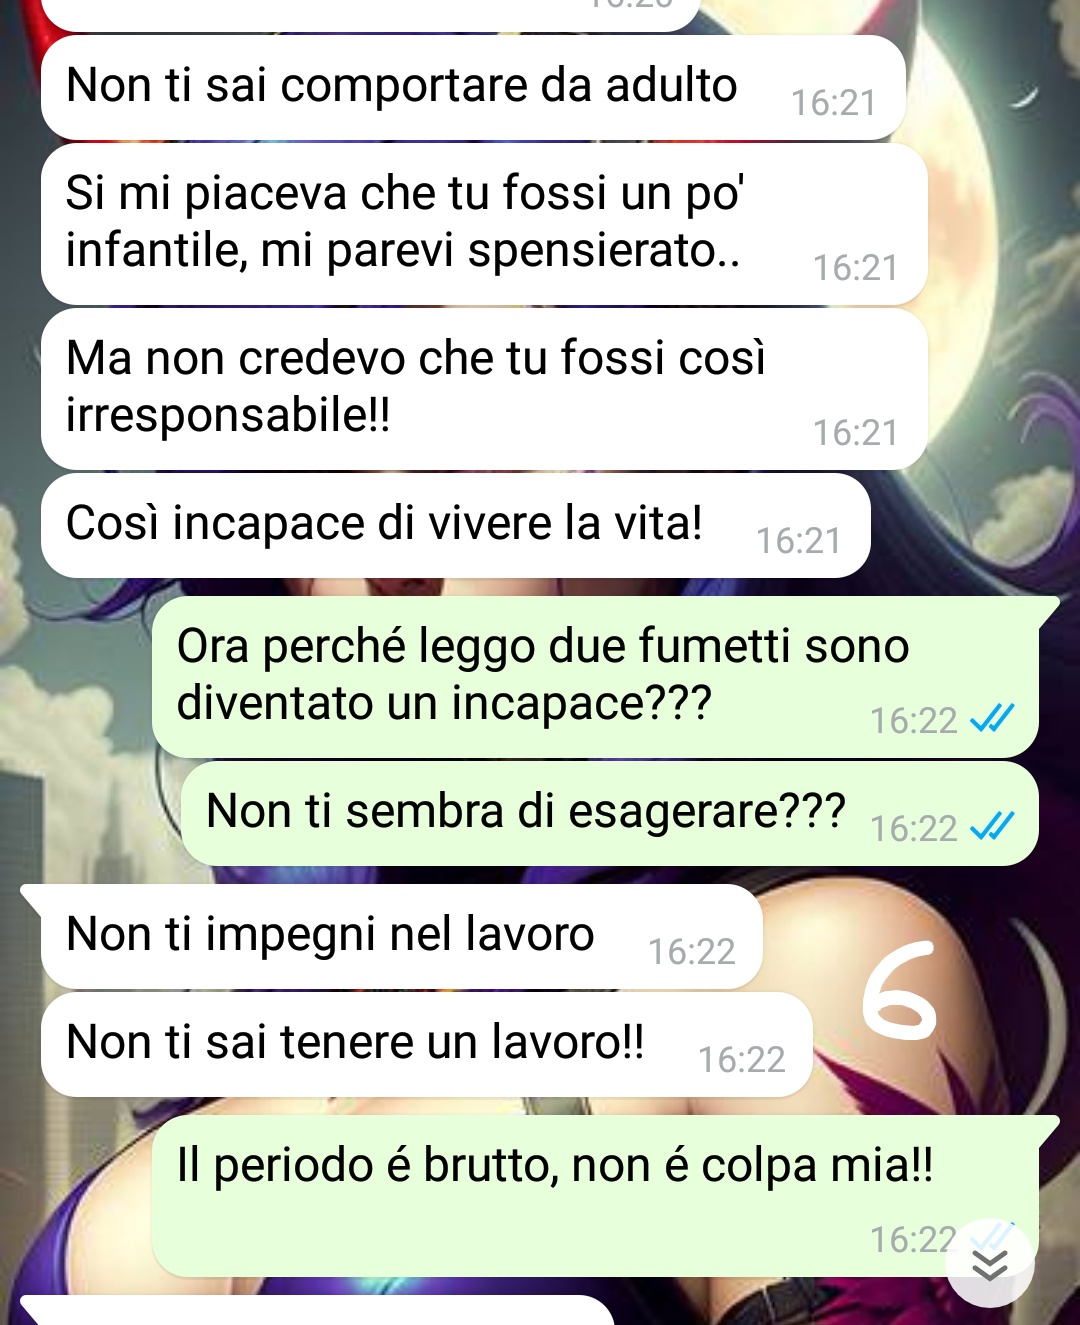This screenshot has width=1080, height=1325.
Task: Tap read receipt ticks on 'diventato un incapace???' message
Action: [992, 718]
